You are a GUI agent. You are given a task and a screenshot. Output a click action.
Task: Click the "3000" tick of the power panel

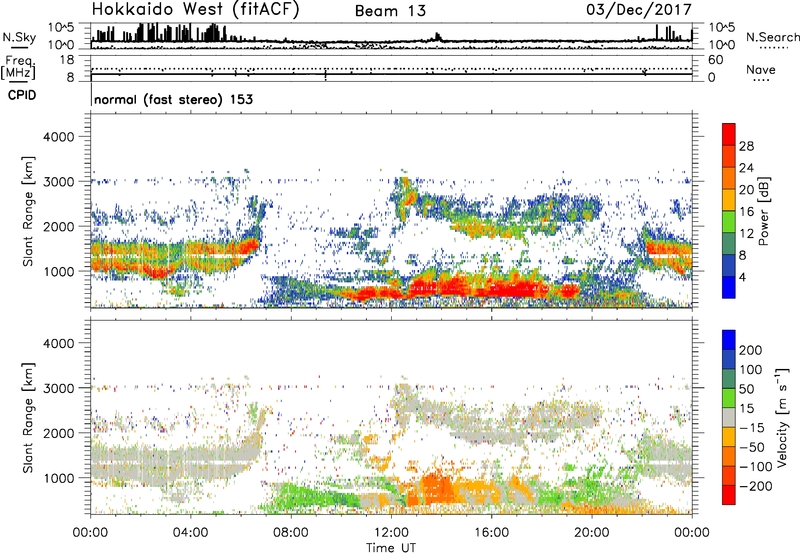[x=58, y=182]
